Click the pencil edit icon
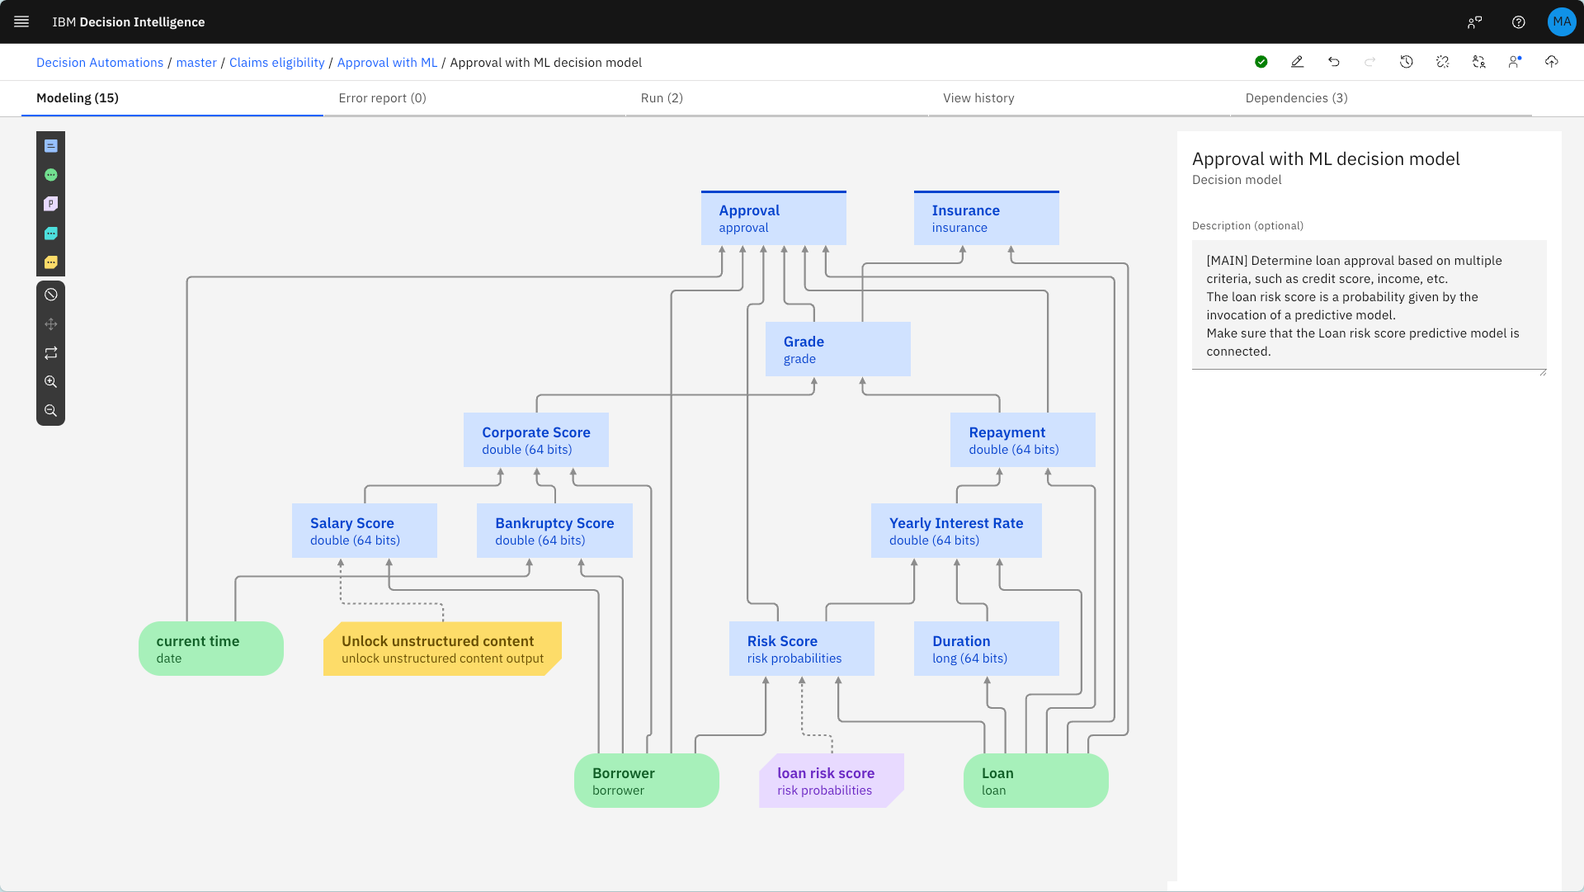The width and height of the screenshot is (1584, 892). (1297, 62)
